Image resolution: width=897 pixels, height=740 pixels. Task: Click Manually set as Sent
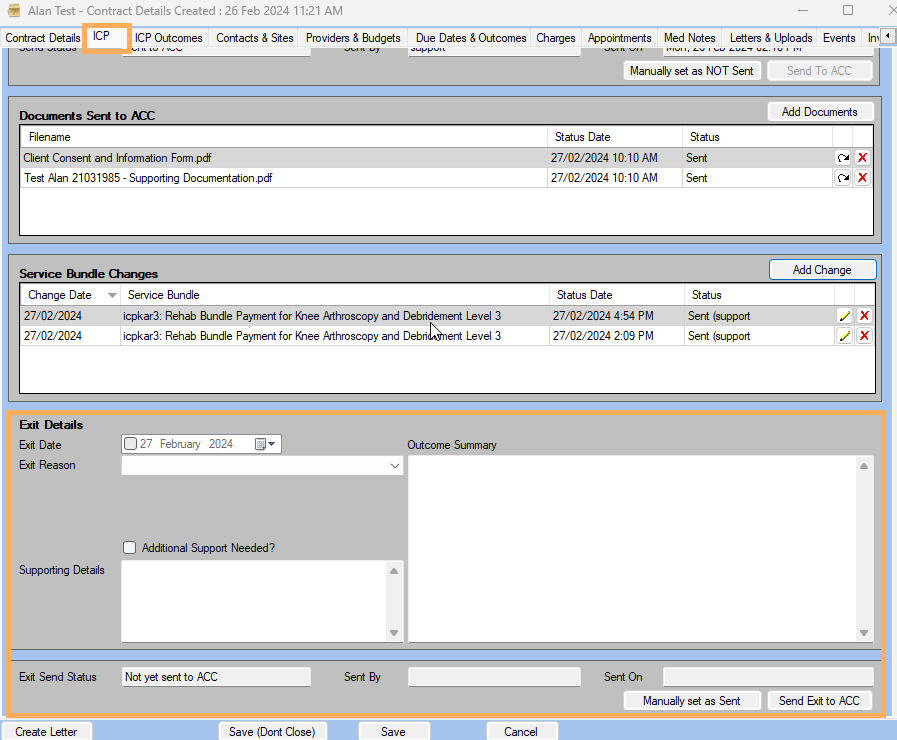(x=692, y=700)
